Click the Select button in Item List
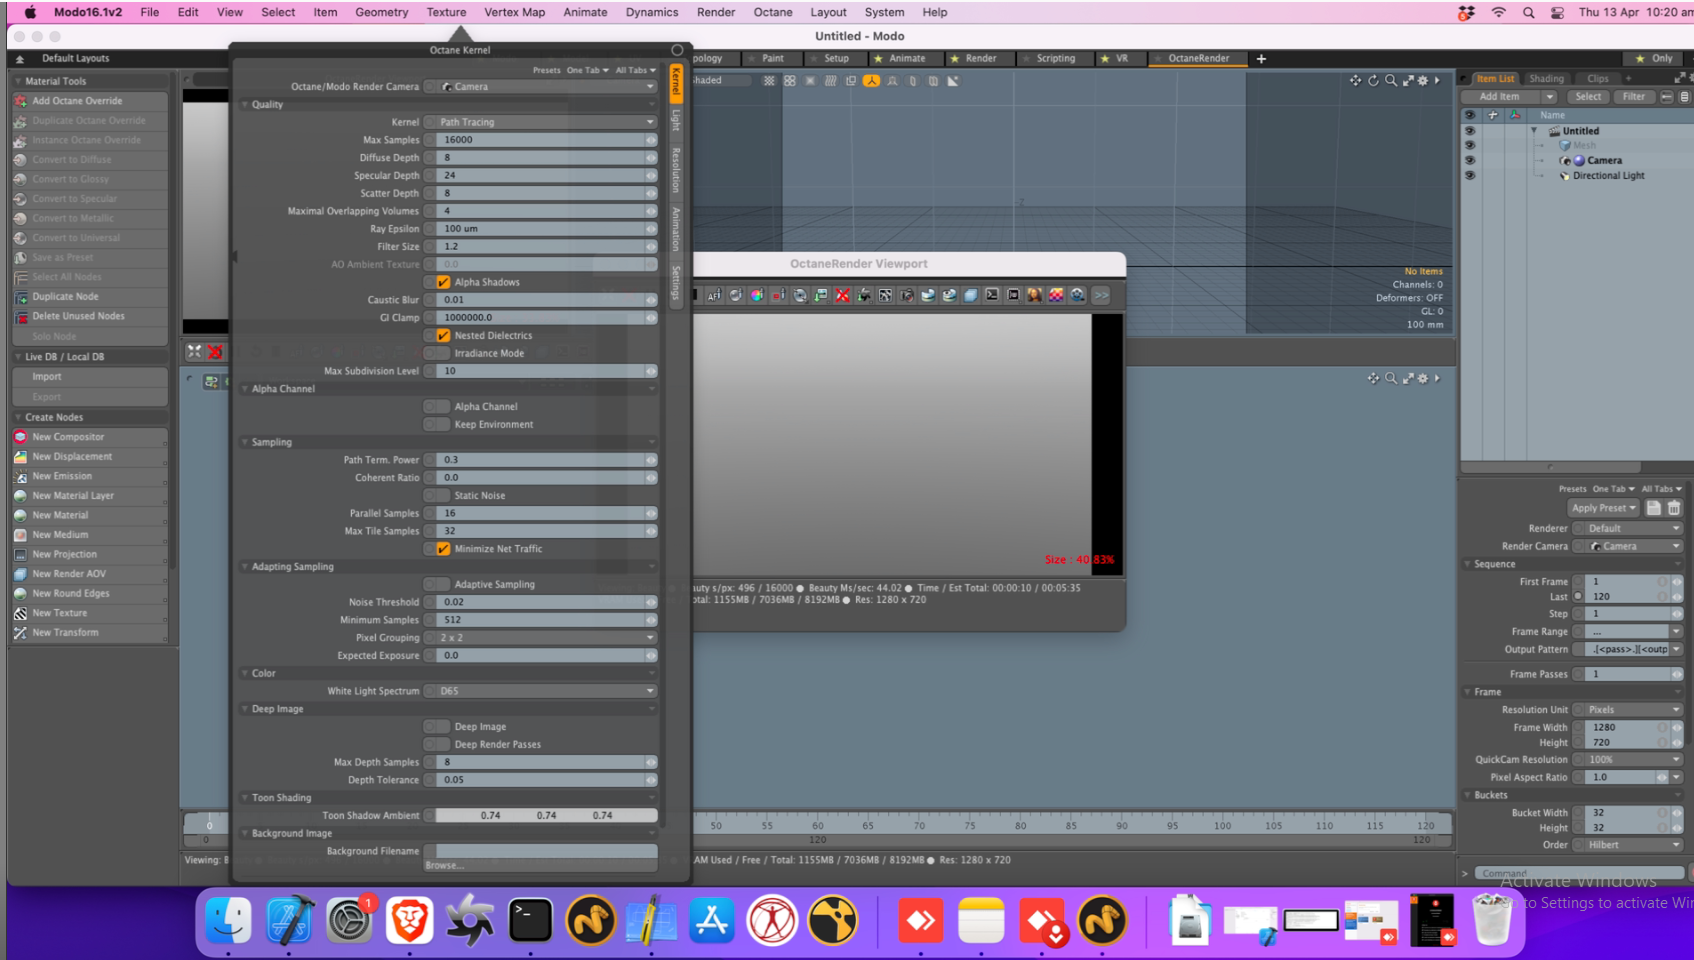 pos(1588,97)
